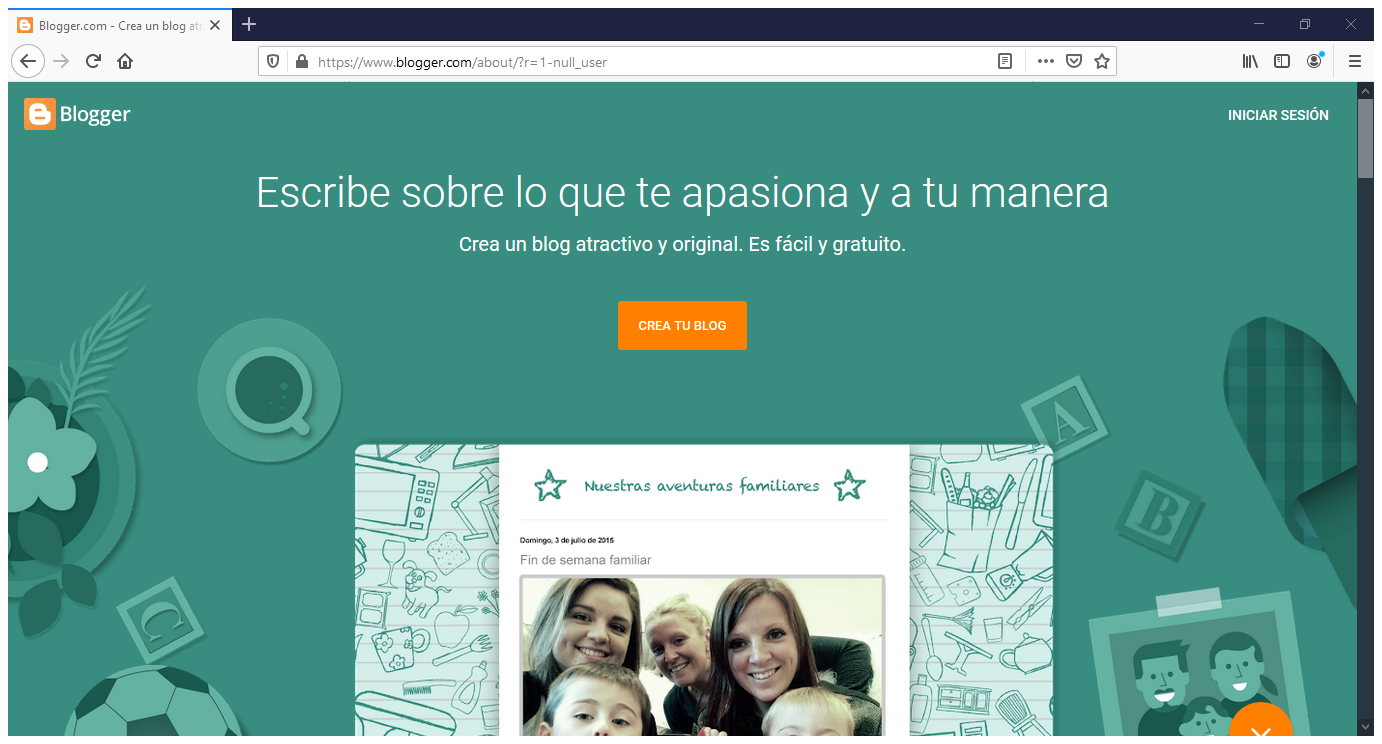1382x744 pixels.
Task: Open the Firefox hamburger menu
Action: tap(1355, 61)
